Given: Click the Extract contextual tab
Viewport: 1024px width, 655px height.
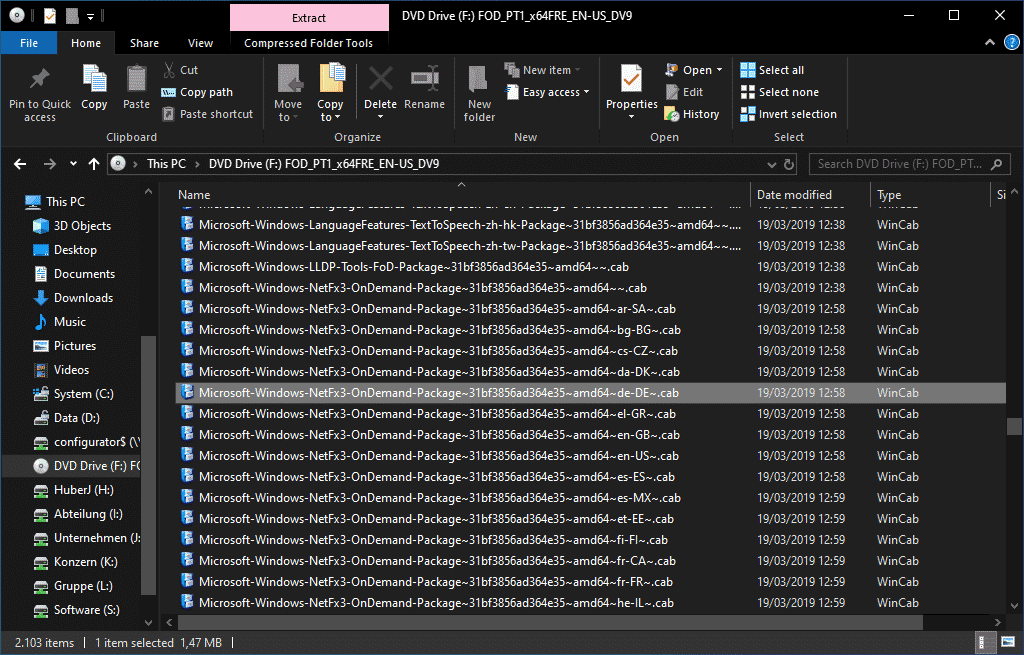Looking at the screenshot, I should tap(309, 18).
